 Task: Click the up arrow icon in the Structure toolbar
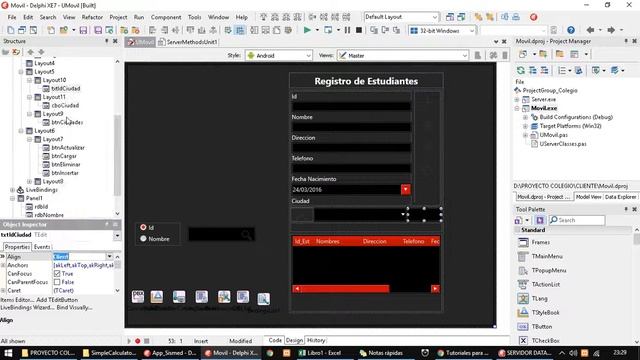(x=30, y=52)
